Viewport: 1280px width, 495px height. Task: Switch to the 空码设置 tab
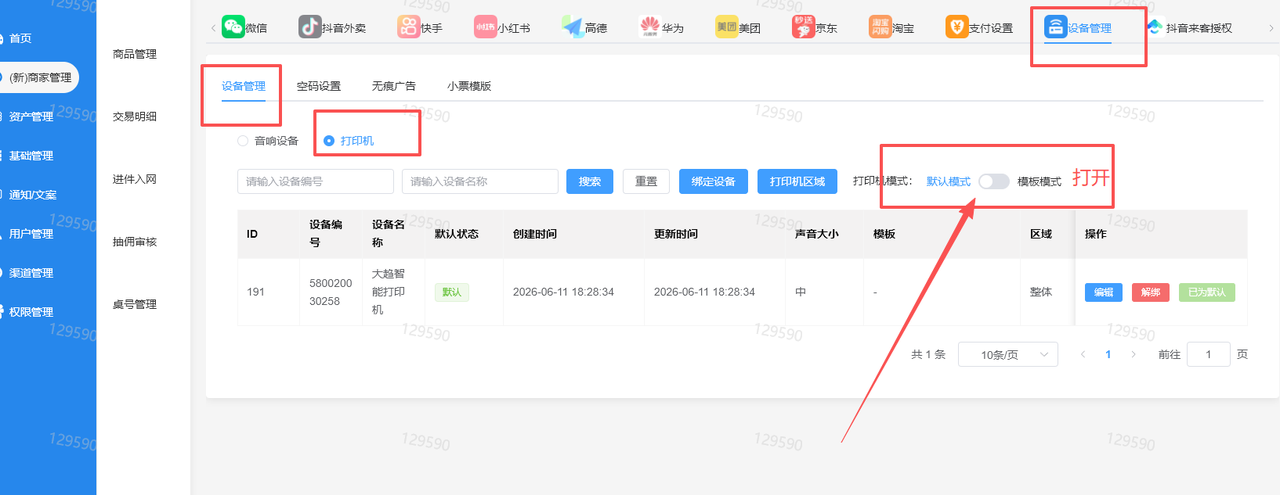tap(318, 87)
